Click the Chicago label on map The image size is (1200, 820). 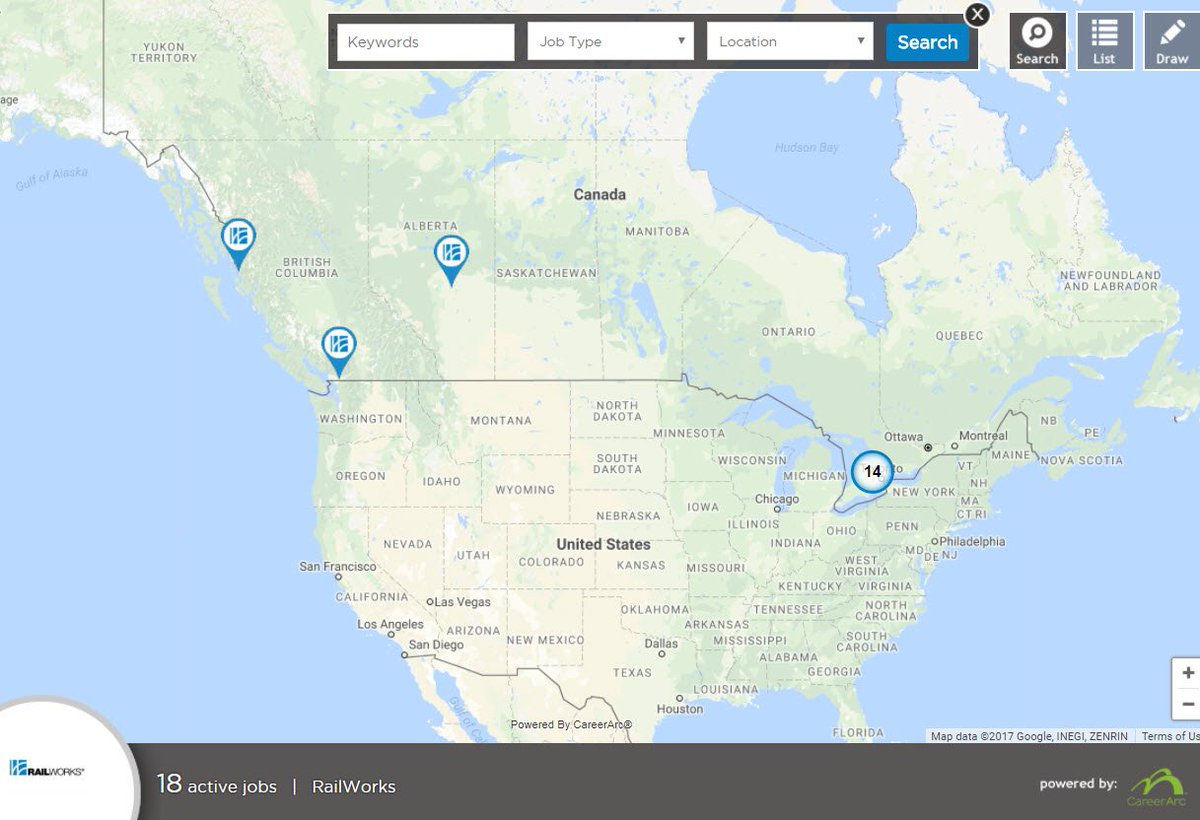[x=777, y=499]
